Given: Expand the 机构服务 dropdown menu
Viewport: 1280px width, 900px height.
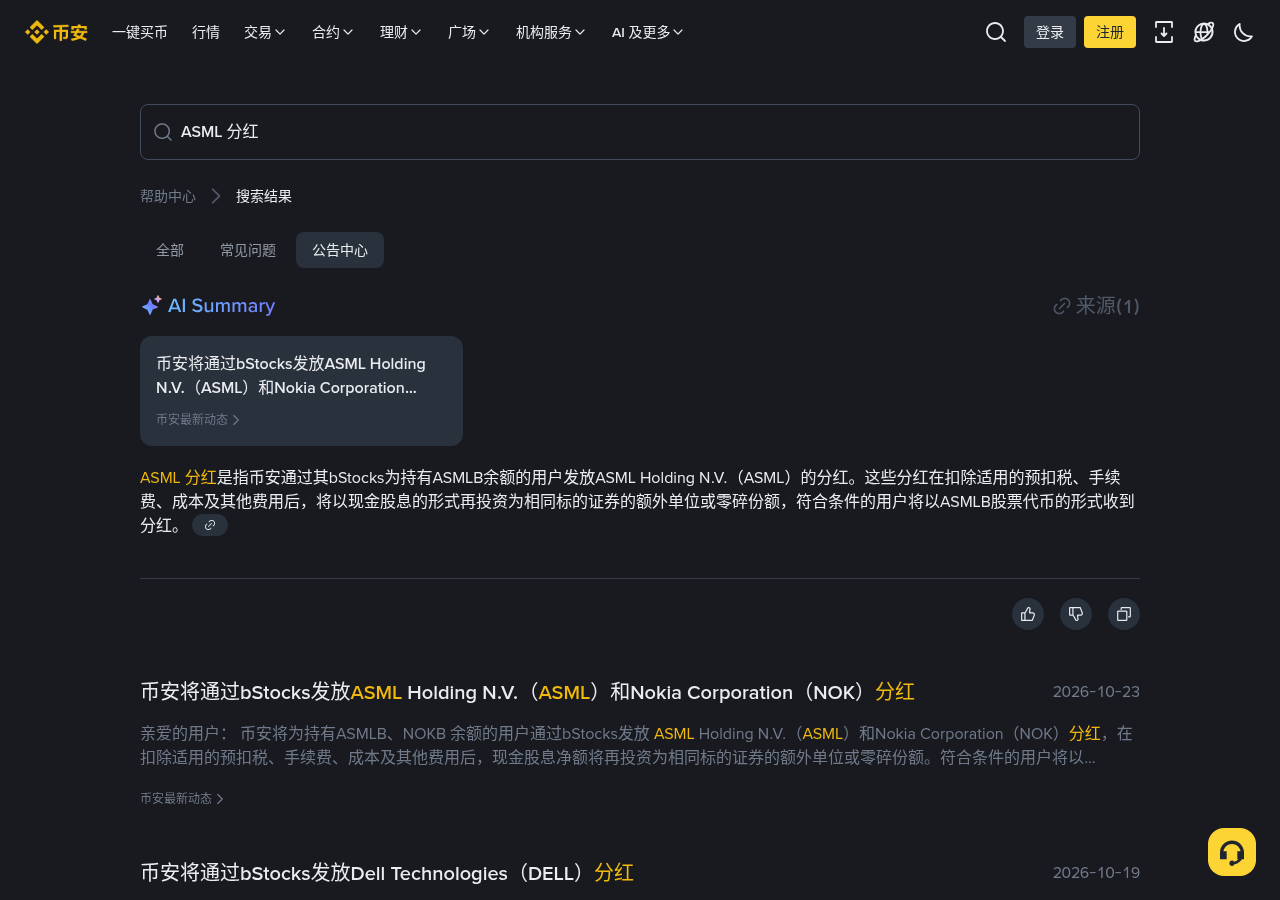Looking at the screenshot, I should [551, 32].
